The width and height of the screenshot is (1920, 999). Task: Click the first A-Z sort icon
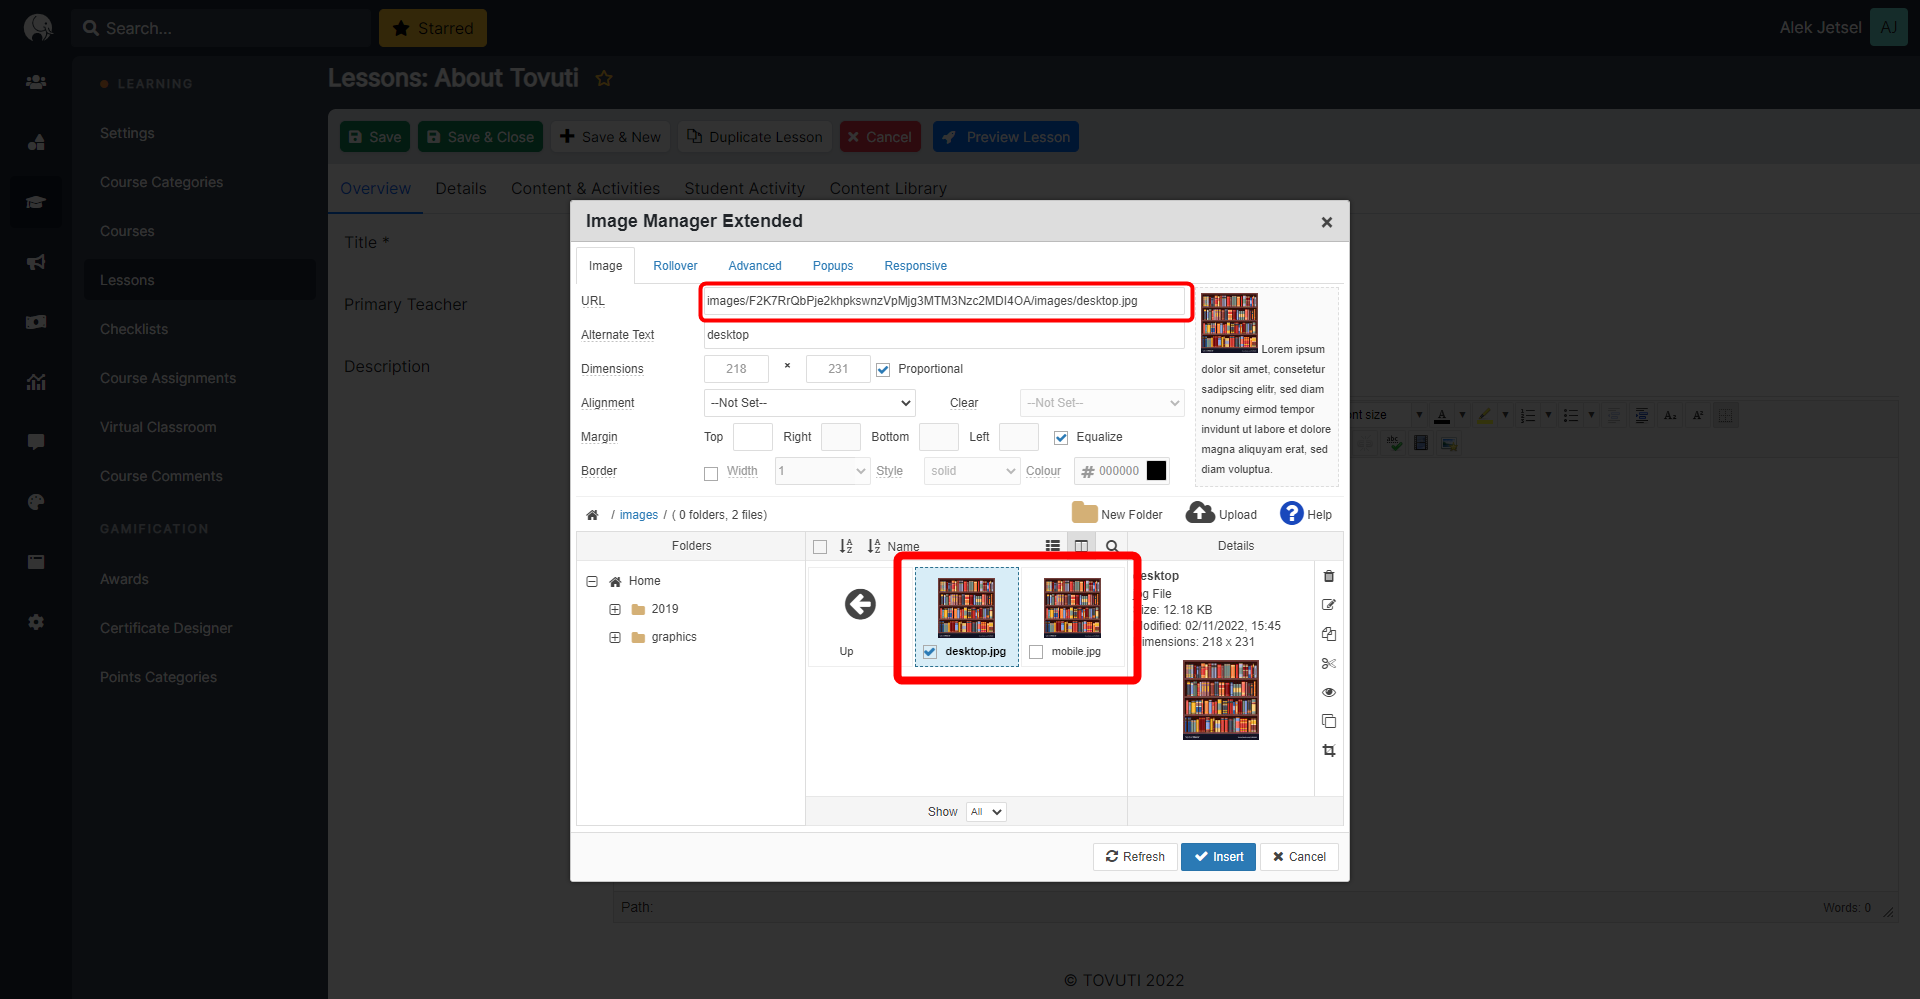(x=846, y=546)
